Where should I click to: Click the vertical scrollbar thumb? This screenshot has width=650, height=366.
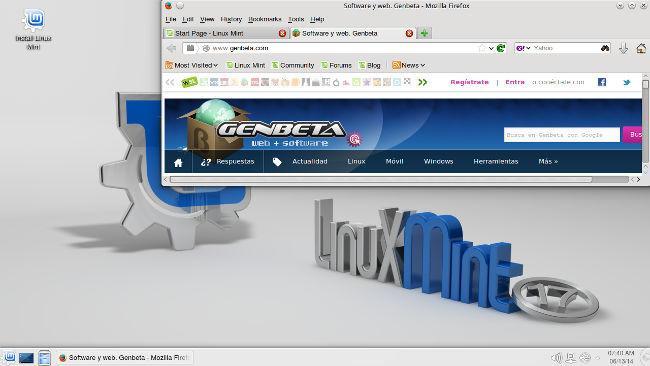click(x=645, y=84)
